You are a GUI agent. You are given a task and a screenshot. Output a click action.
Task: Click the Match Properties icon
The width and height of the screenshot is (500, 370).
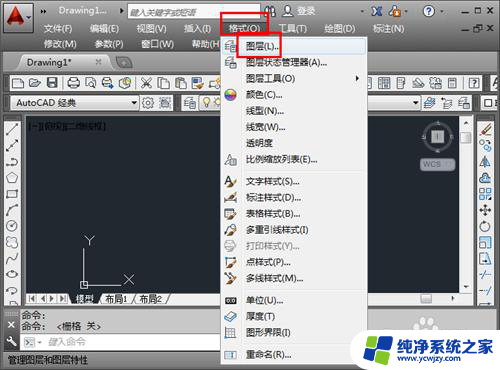(x=198, y=83)
